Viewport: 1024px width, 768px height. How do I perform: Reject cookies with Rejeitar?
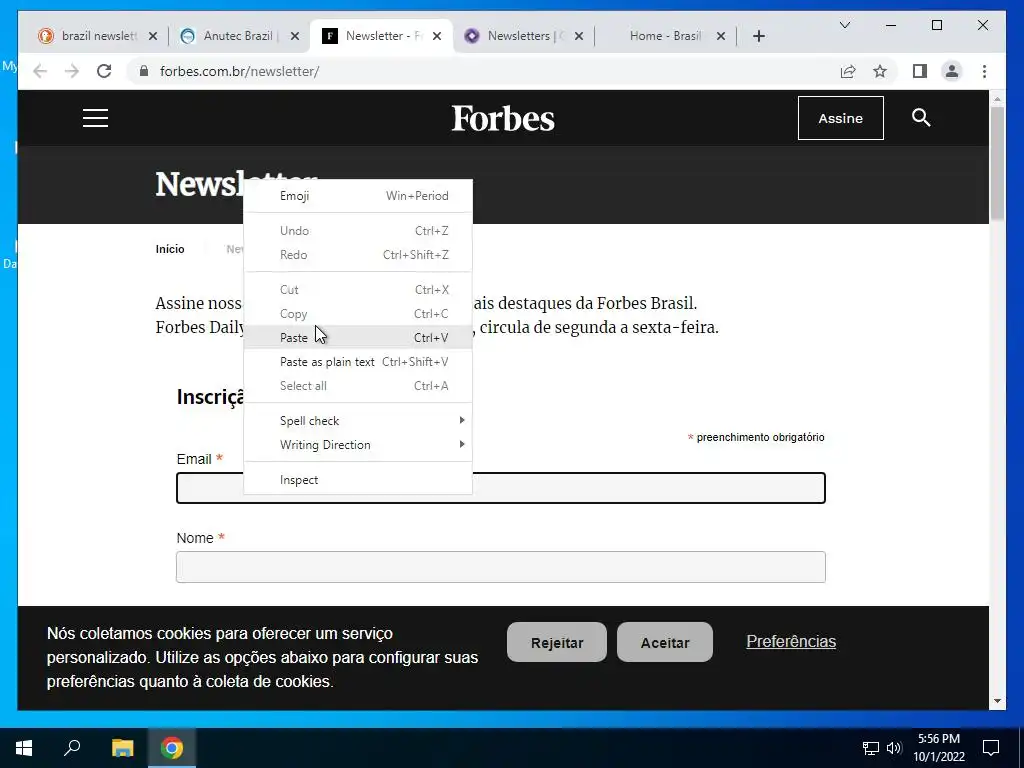pyautogui.click(x=557, y=642)
